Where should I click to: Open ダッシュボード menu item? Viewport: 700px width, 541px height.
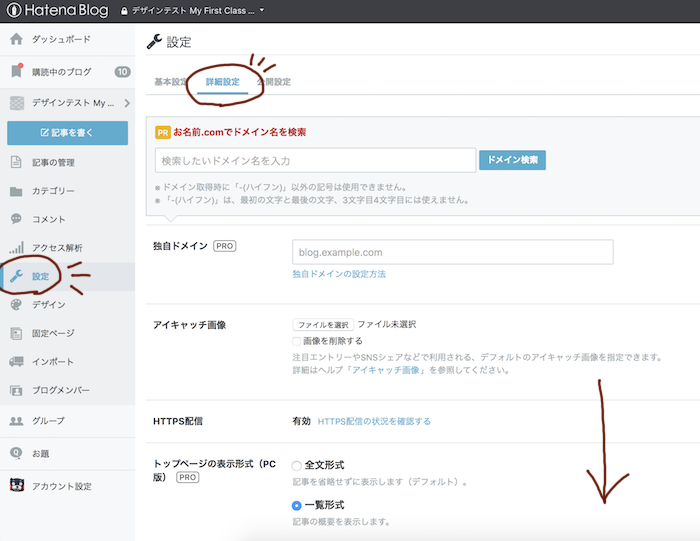(67, 39)
